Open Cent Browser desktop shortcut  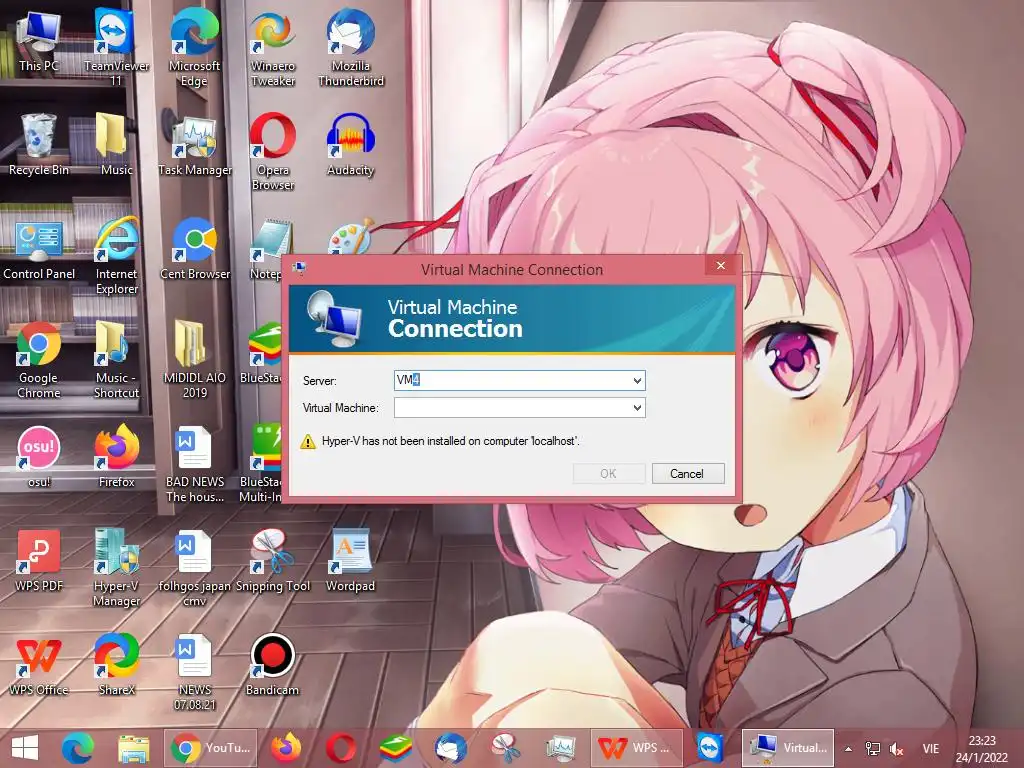click(195, 249)
